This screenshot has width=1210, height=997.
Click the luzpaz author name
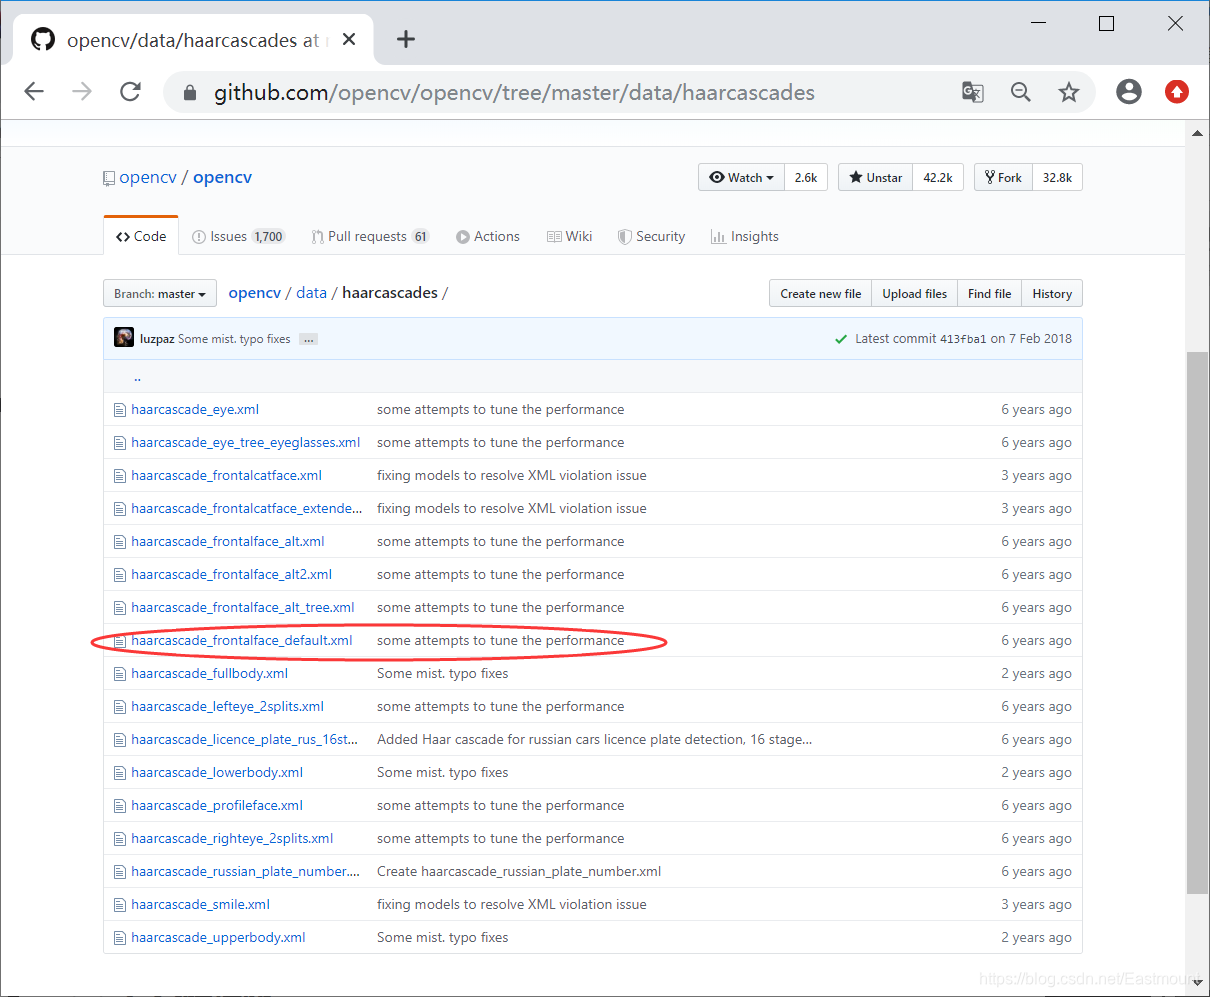(x=157, y=339)
